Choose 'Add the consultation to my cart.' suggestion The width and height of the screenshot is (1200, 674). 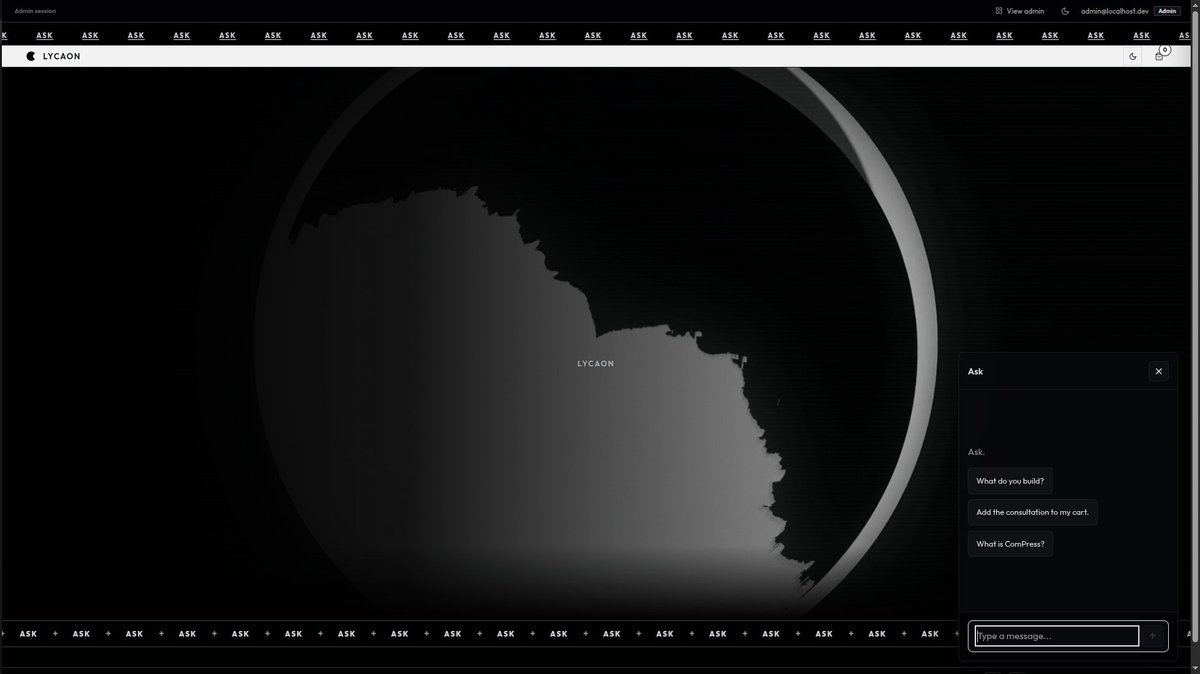(x=1033, y=512)
